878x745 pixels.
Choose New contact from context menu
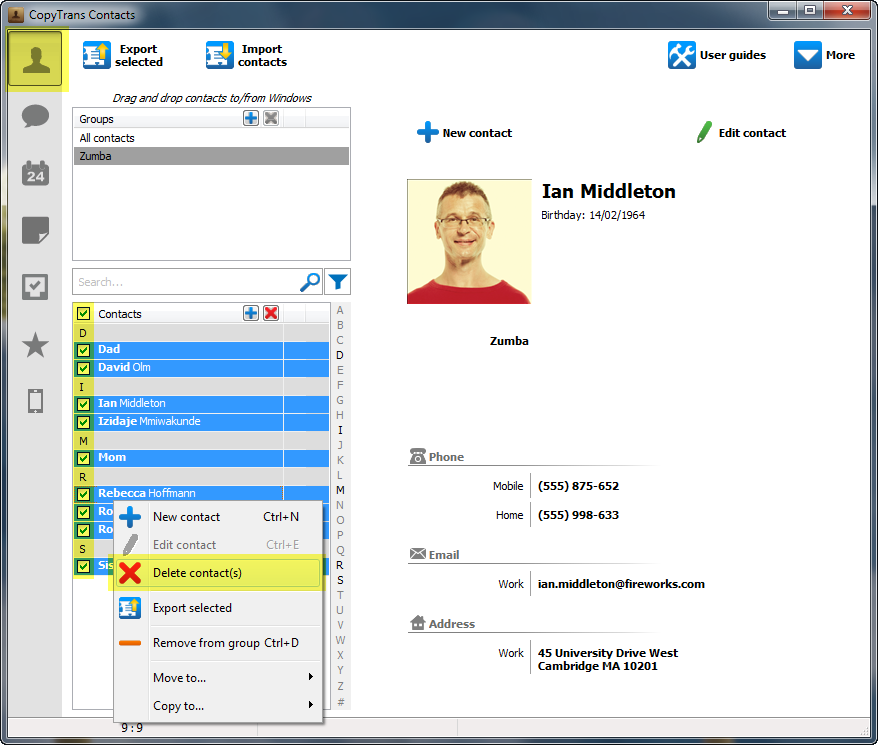218,517
